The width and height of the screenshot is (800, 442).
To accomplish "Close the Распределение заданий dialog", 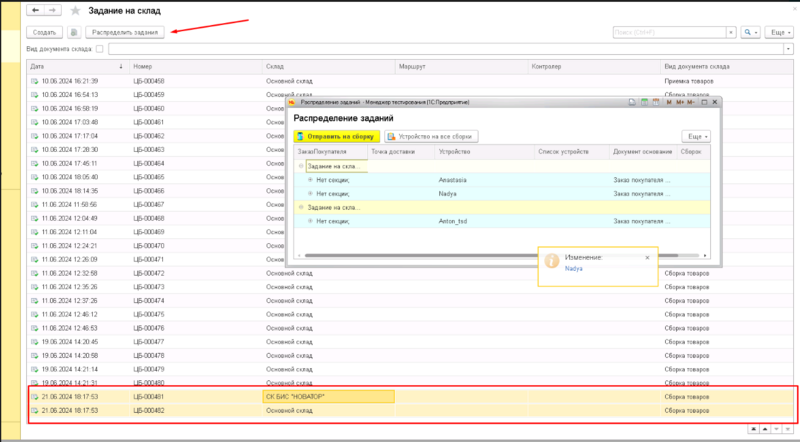I will 715,102.
